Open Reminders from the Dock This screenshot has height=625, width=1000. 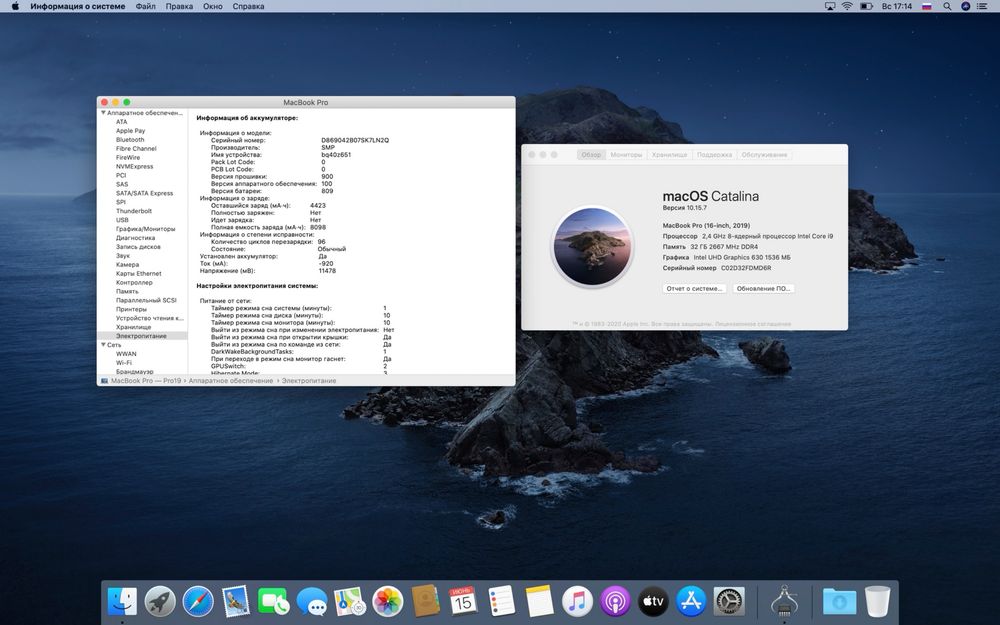click(501, 601)
